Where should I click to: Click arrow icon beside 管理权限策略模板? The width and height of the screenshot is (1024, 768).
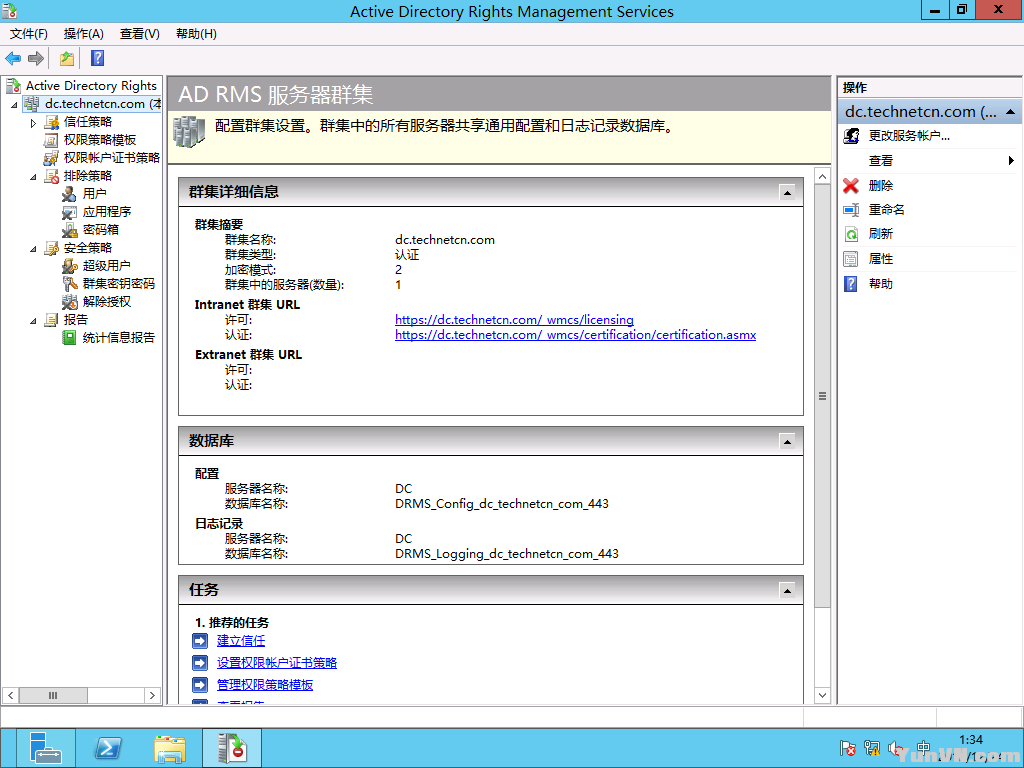200,685
